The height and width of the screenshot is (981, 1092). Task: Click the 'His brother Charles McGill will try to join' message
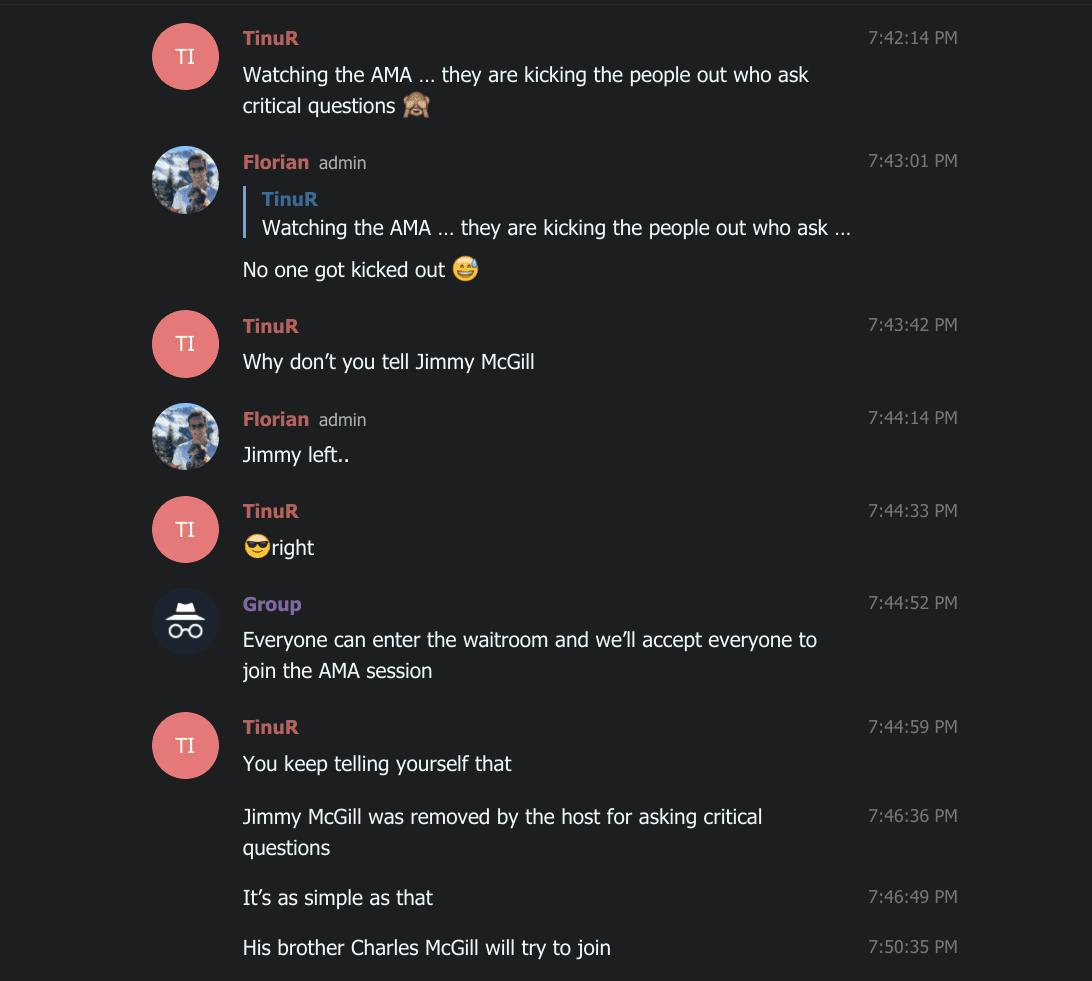(426, 948)
